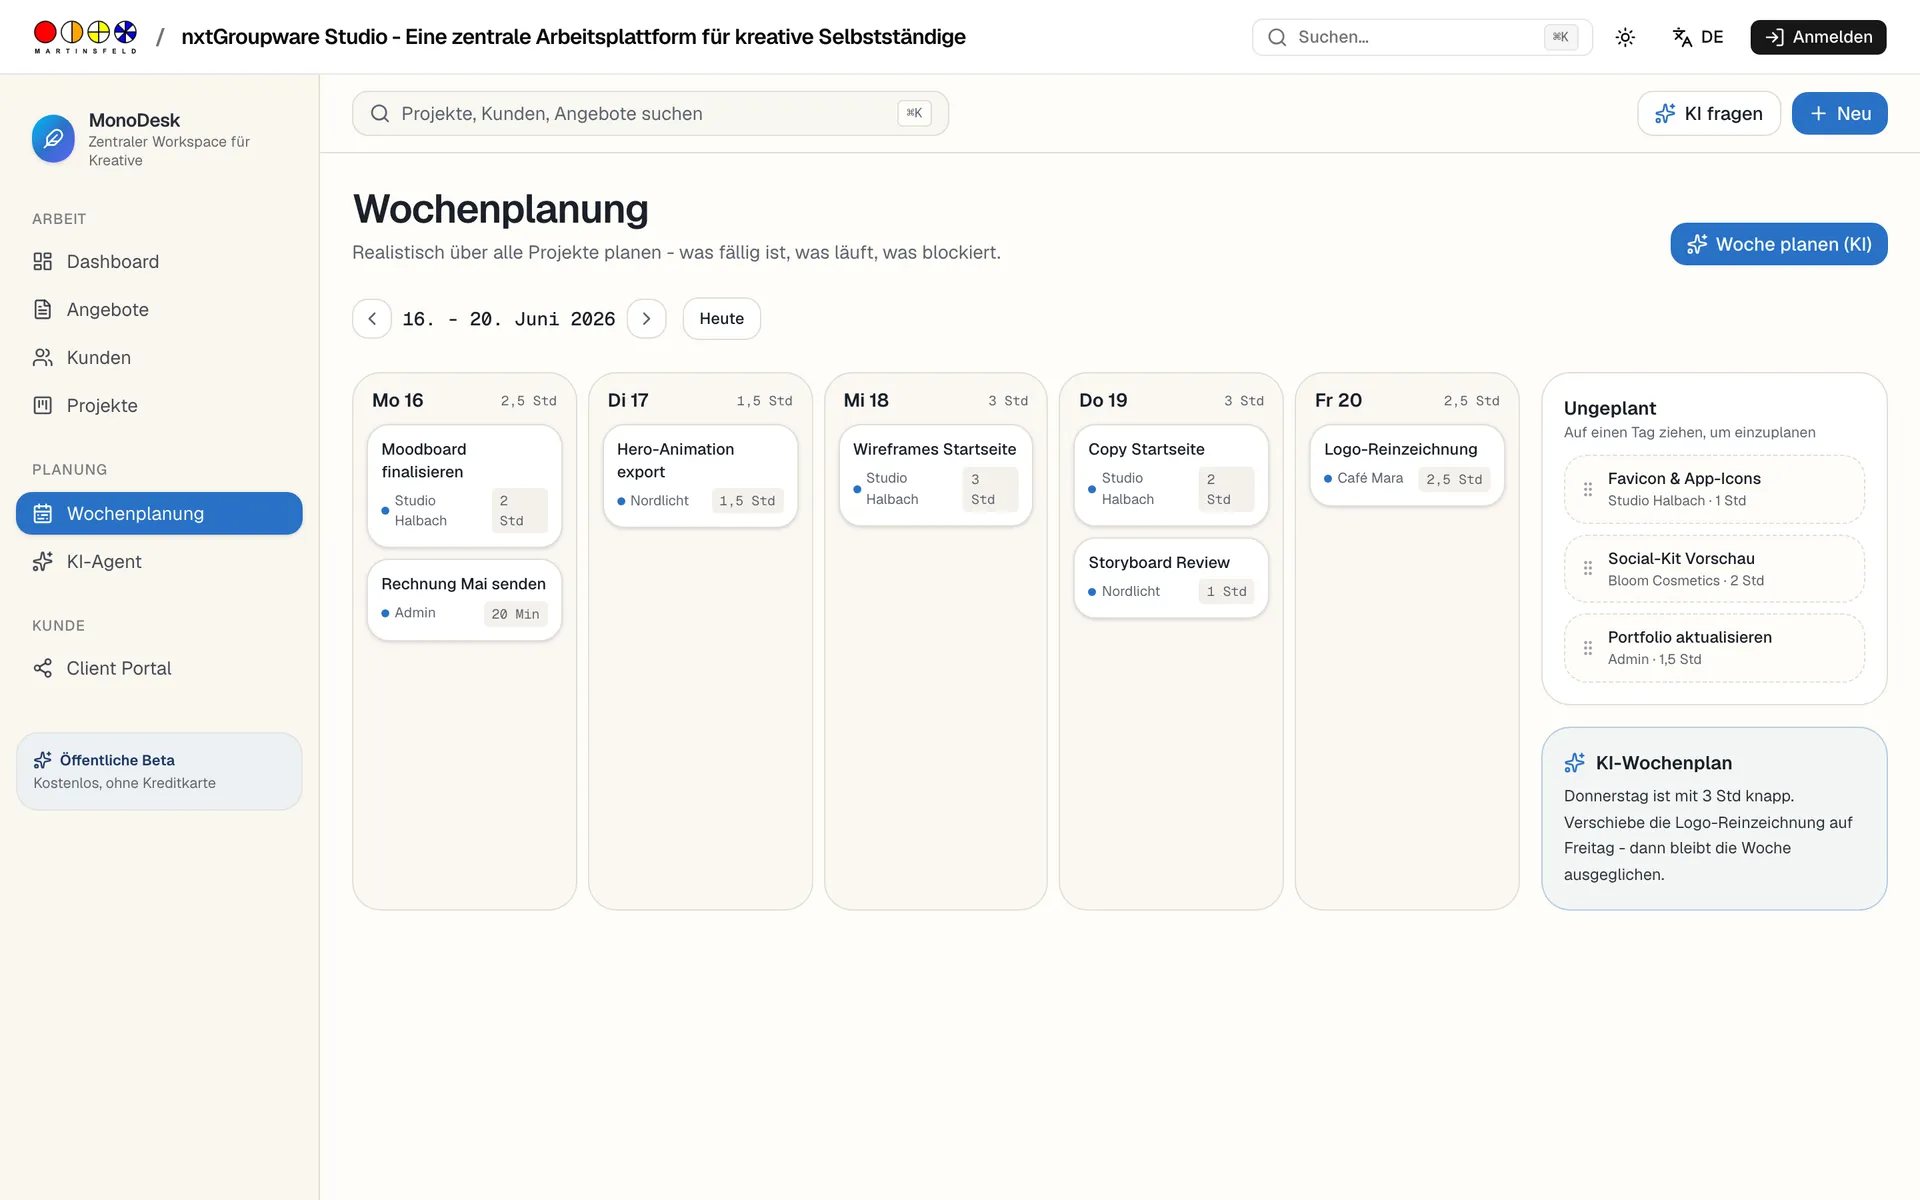This screenshot has width=1920, height=1200.
Task: Open Angebote in the sidebar
Action: [159, 309]
